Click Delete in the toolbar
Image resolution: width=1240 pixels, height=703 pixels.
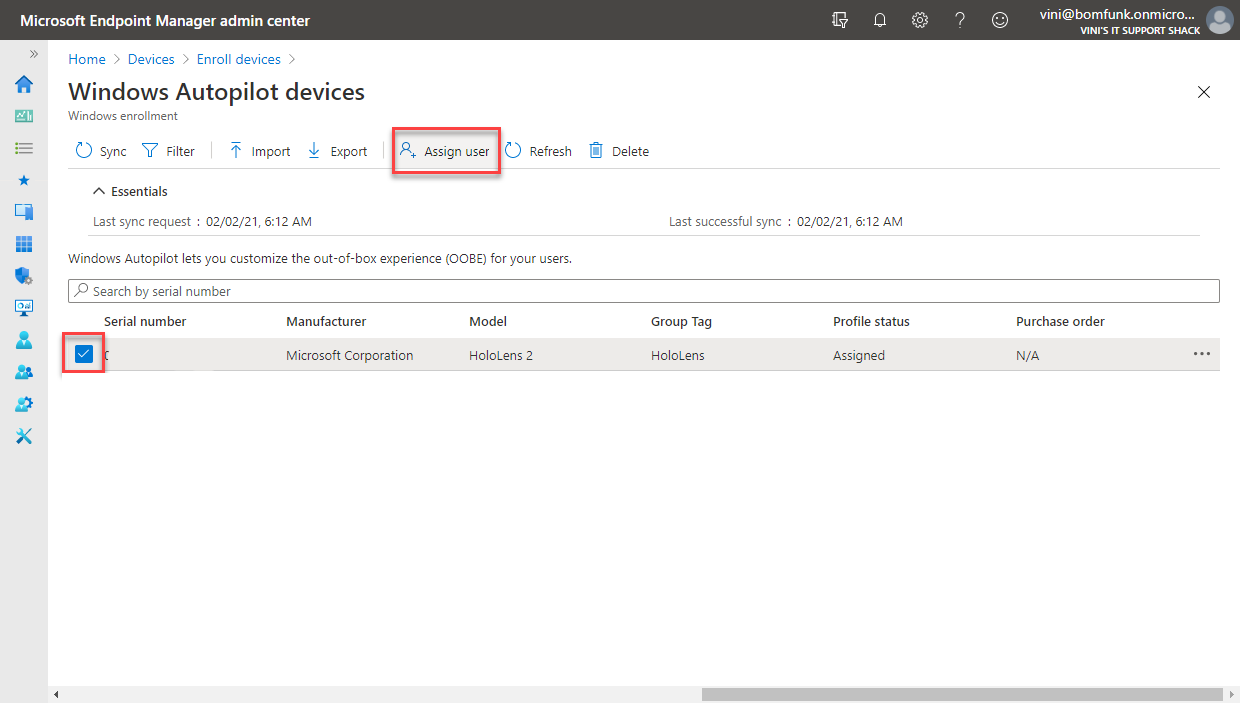619,151
